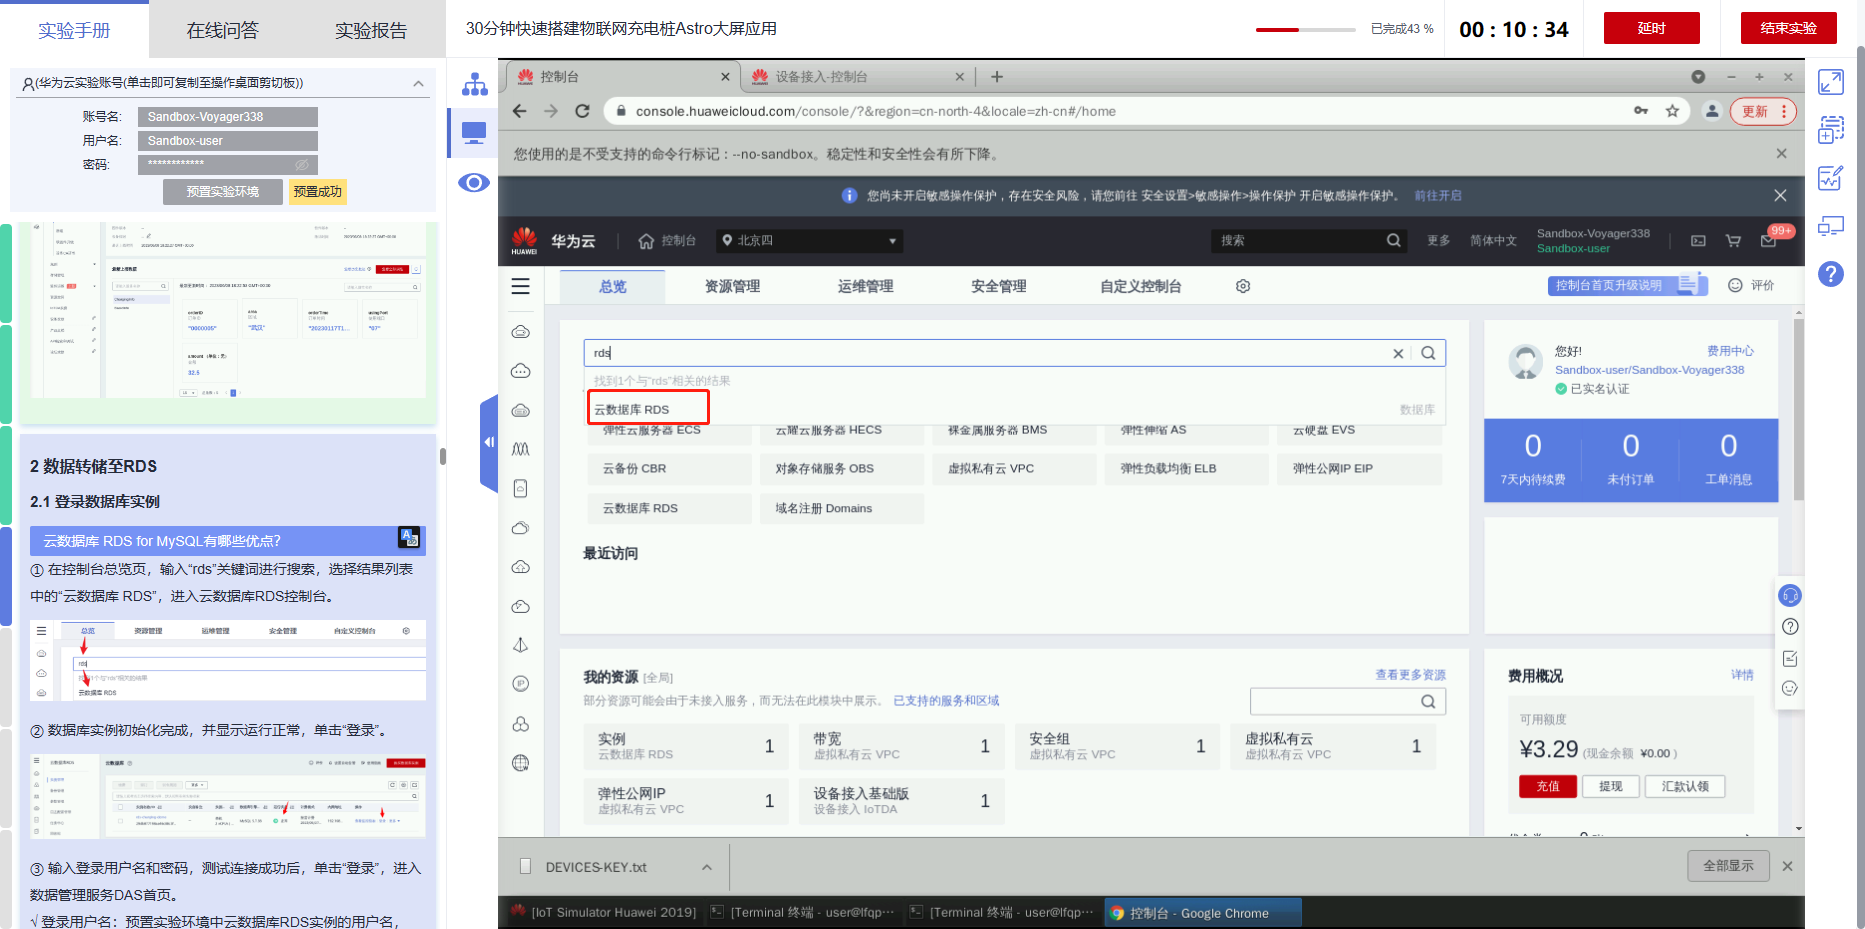The image size is (1865, 929).
Task: Open a new Chrome tab with plus
Action: coord(997,76)
